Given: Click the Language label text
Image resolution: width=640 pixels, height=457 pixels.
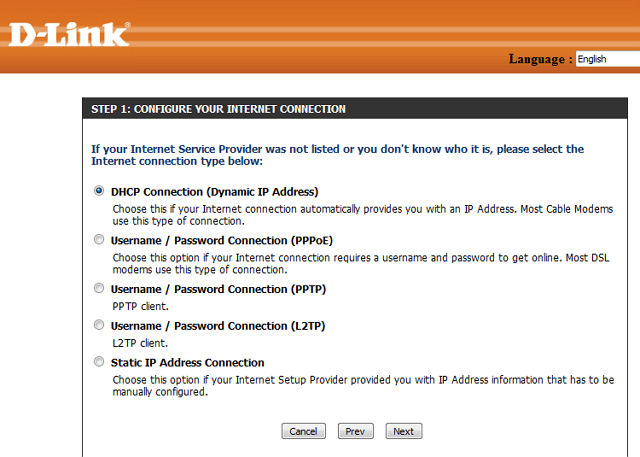Looking at the screenshot, I should pyautogui.click(x=540, y=59).
